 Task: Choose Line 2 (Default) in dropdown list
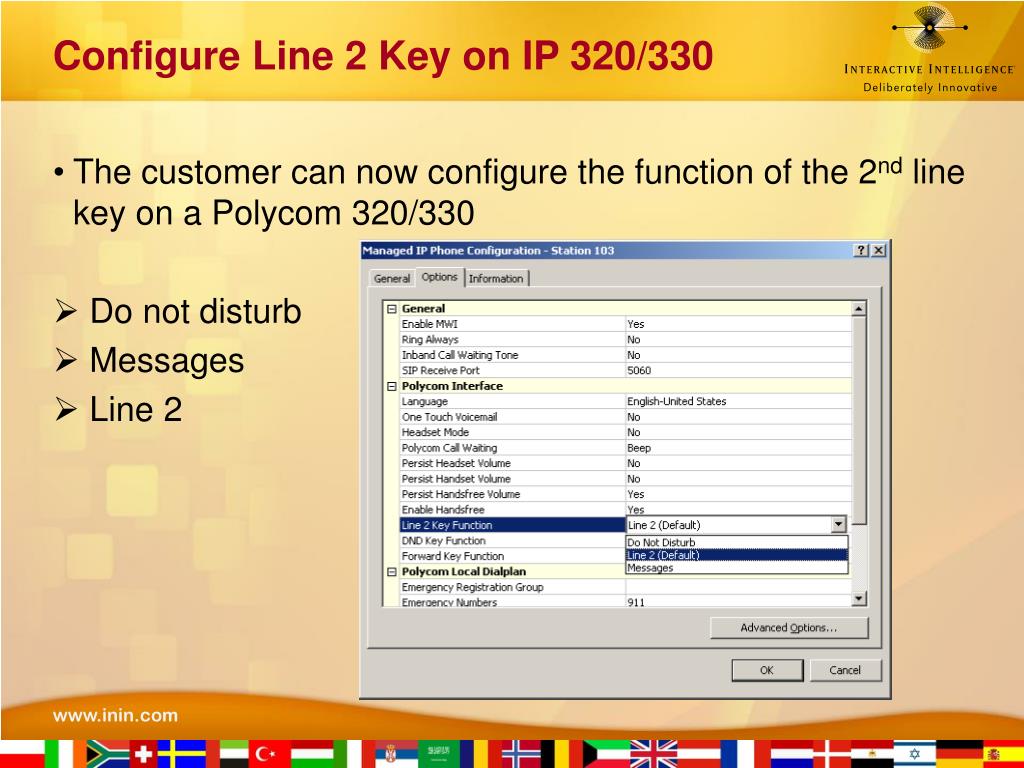pos(737,555)
